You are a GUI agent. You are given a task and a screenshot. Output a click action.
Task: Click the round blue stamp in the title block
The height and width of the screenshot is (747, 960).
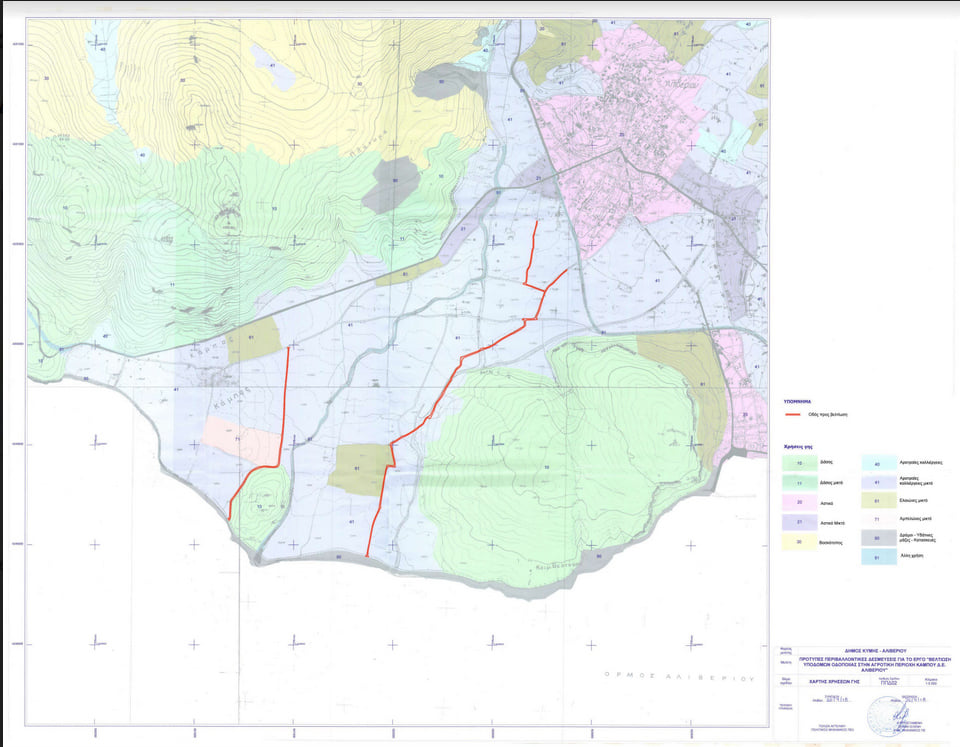tap(888, 716)
